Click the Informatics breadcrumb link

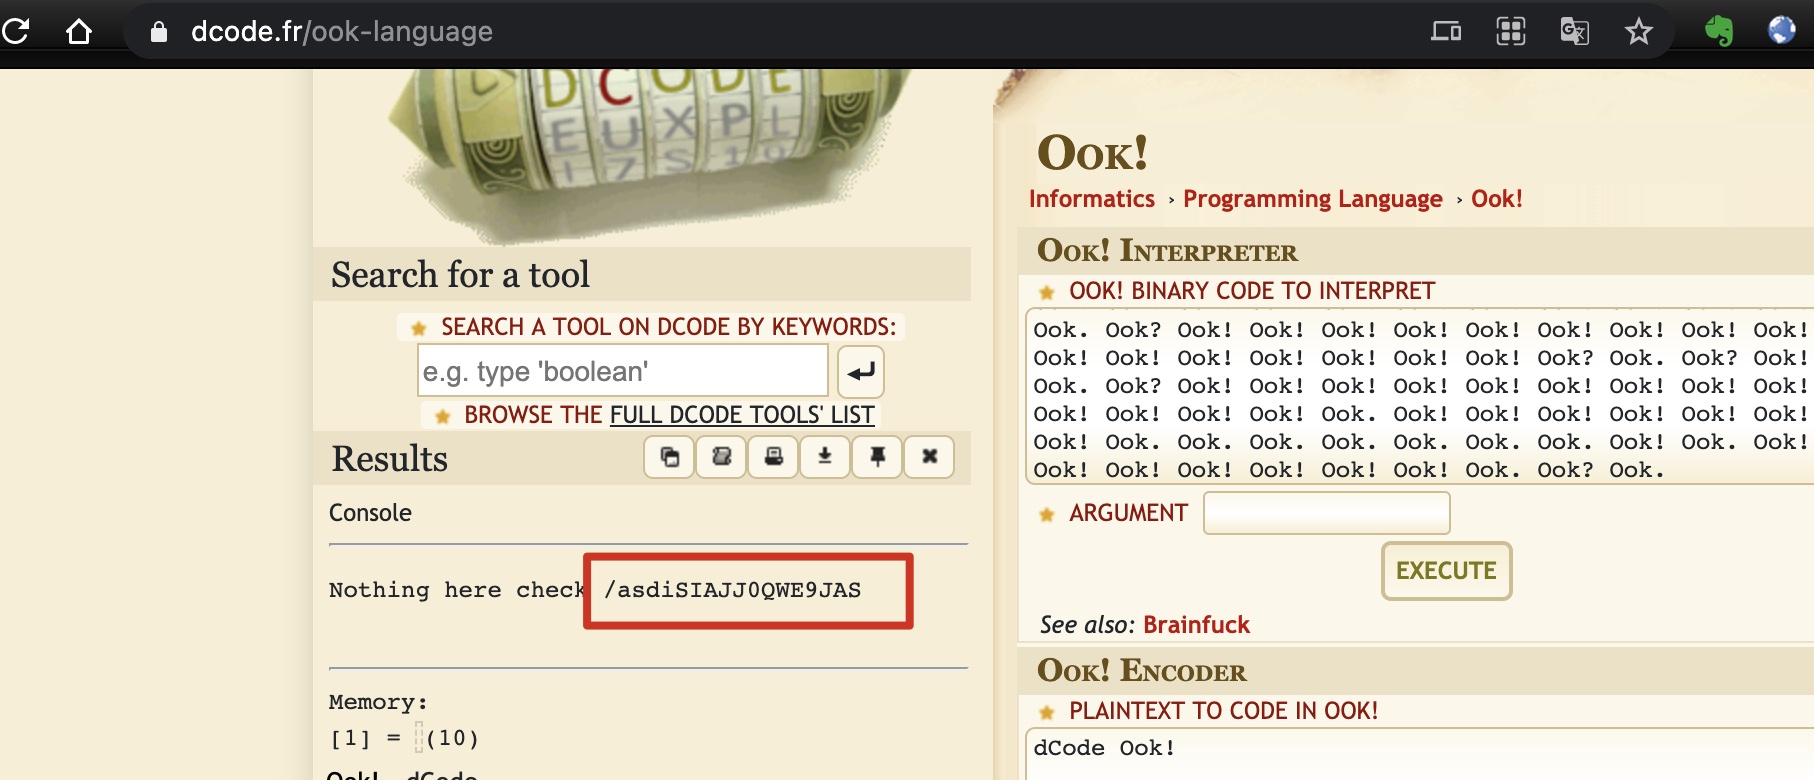(1092, 199)
